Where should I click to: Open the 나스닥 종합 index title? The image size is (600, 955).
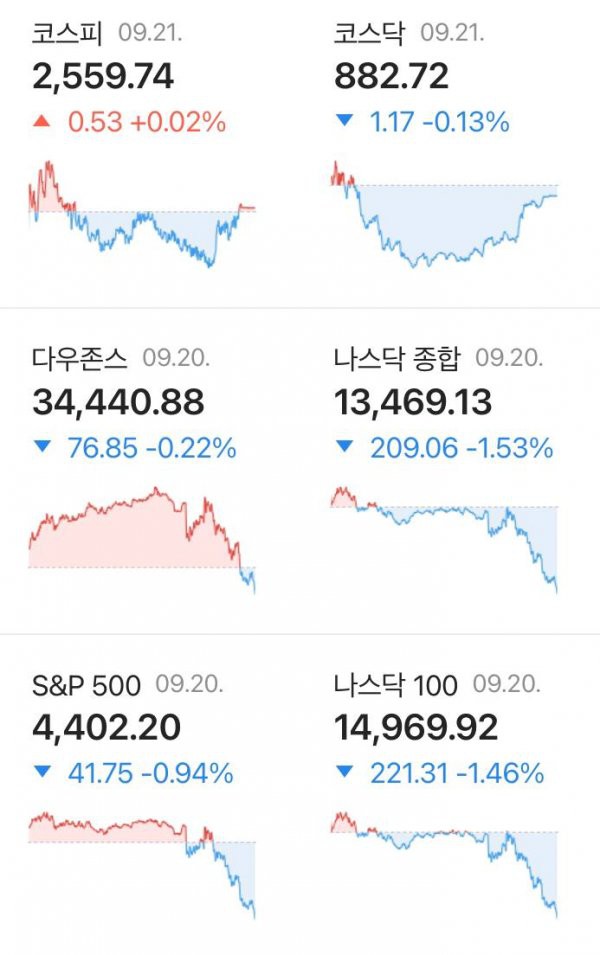pos(397,358)
